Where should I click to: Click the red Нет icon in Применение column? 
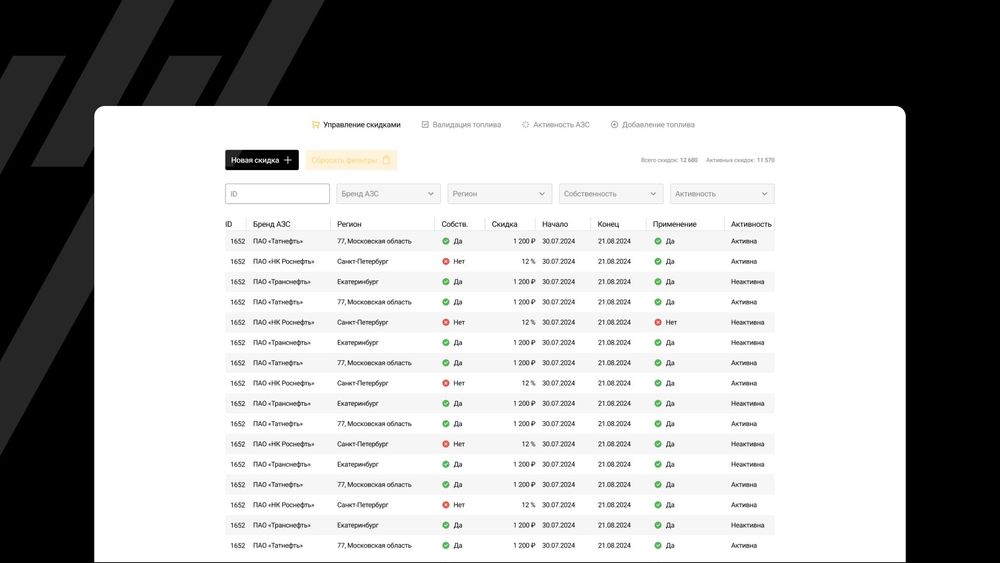(658, 322)
